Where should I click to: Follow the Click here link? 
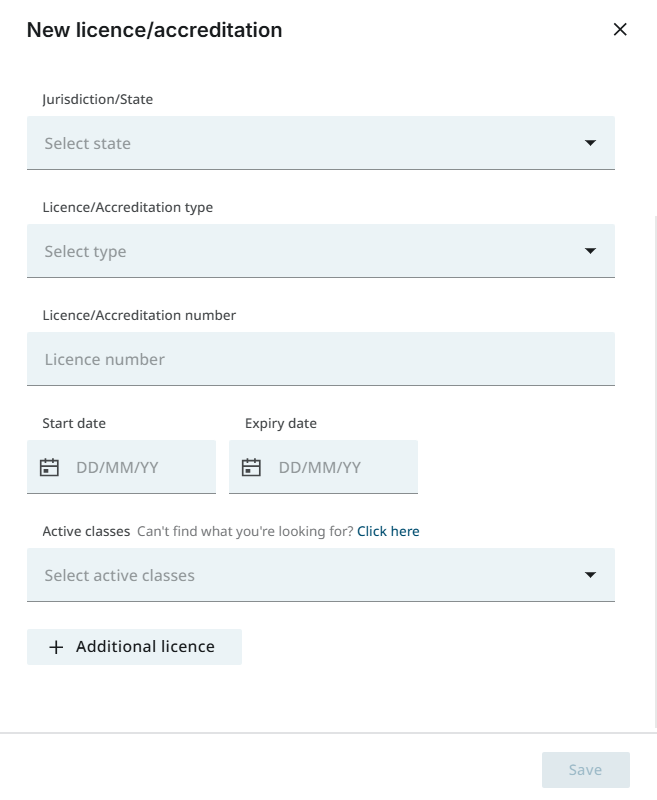388,532
